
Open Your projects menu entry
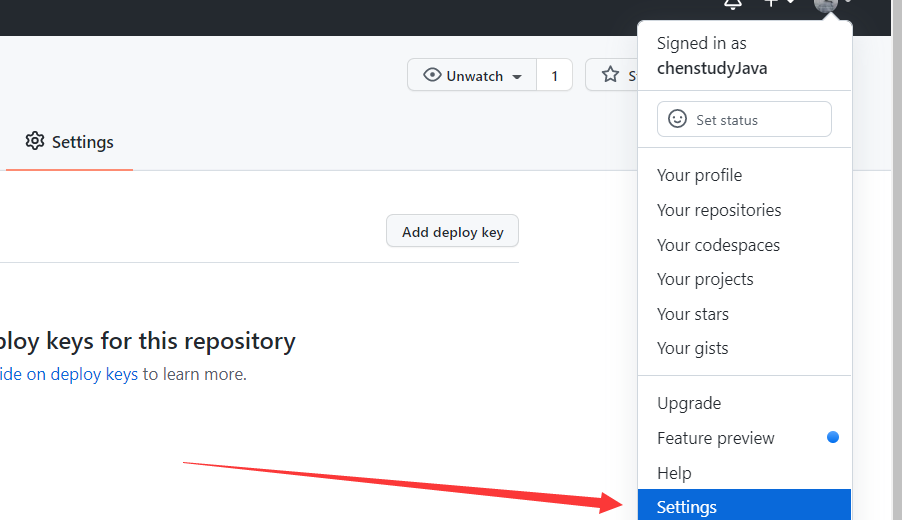(744, 280)
